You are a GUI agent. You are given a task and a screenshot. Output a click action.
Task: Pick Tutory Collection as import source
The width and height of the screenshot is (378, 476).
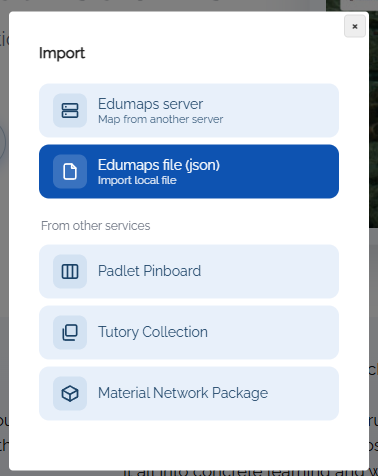(x=189, y=332)
